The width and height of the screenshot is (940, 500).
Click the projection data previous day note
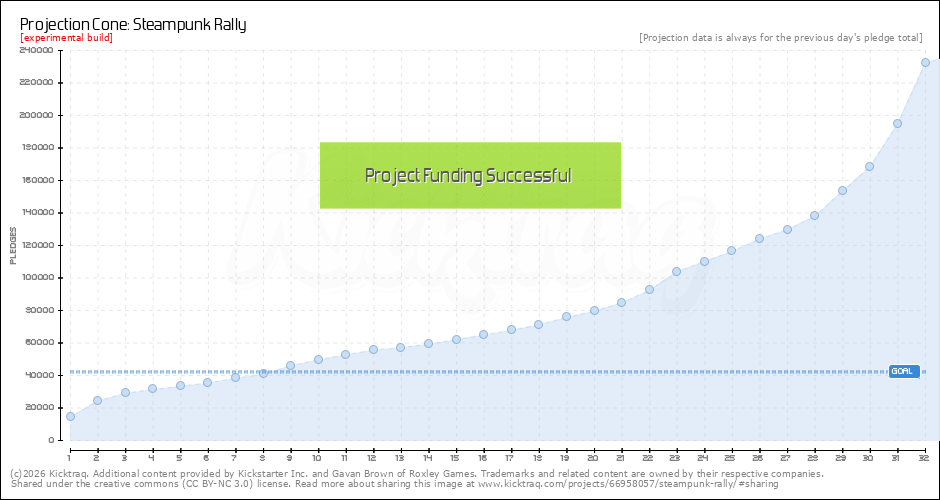click(x=780, y=38)
